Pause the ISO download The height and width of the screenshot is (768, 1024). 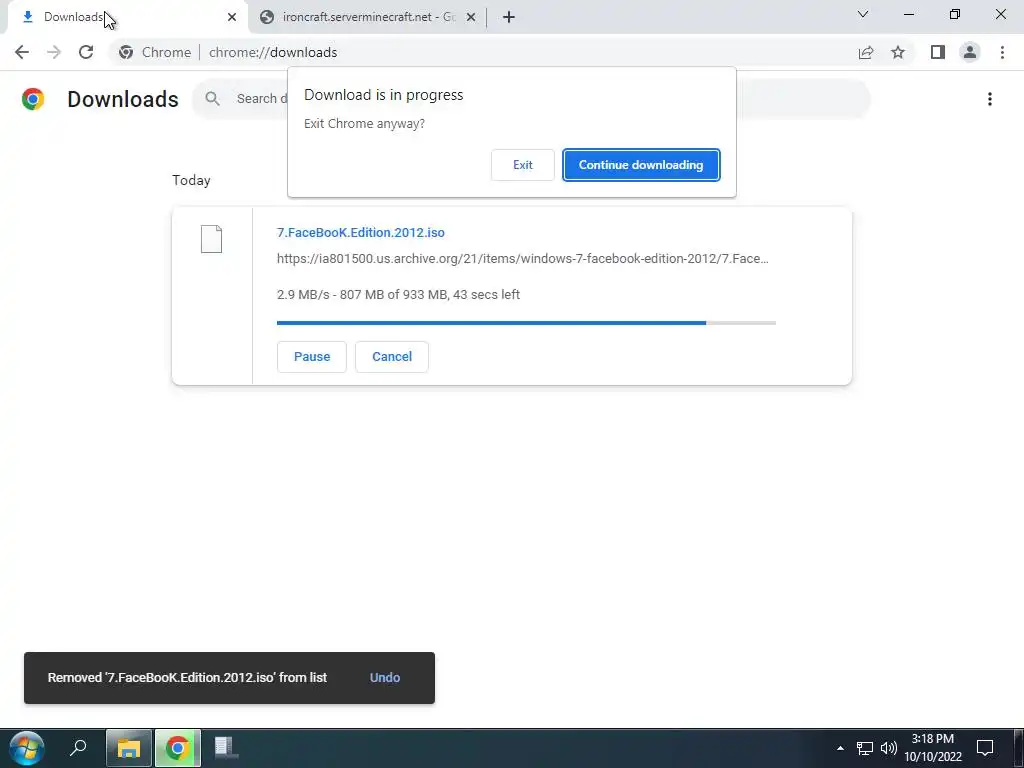point(312,357)
